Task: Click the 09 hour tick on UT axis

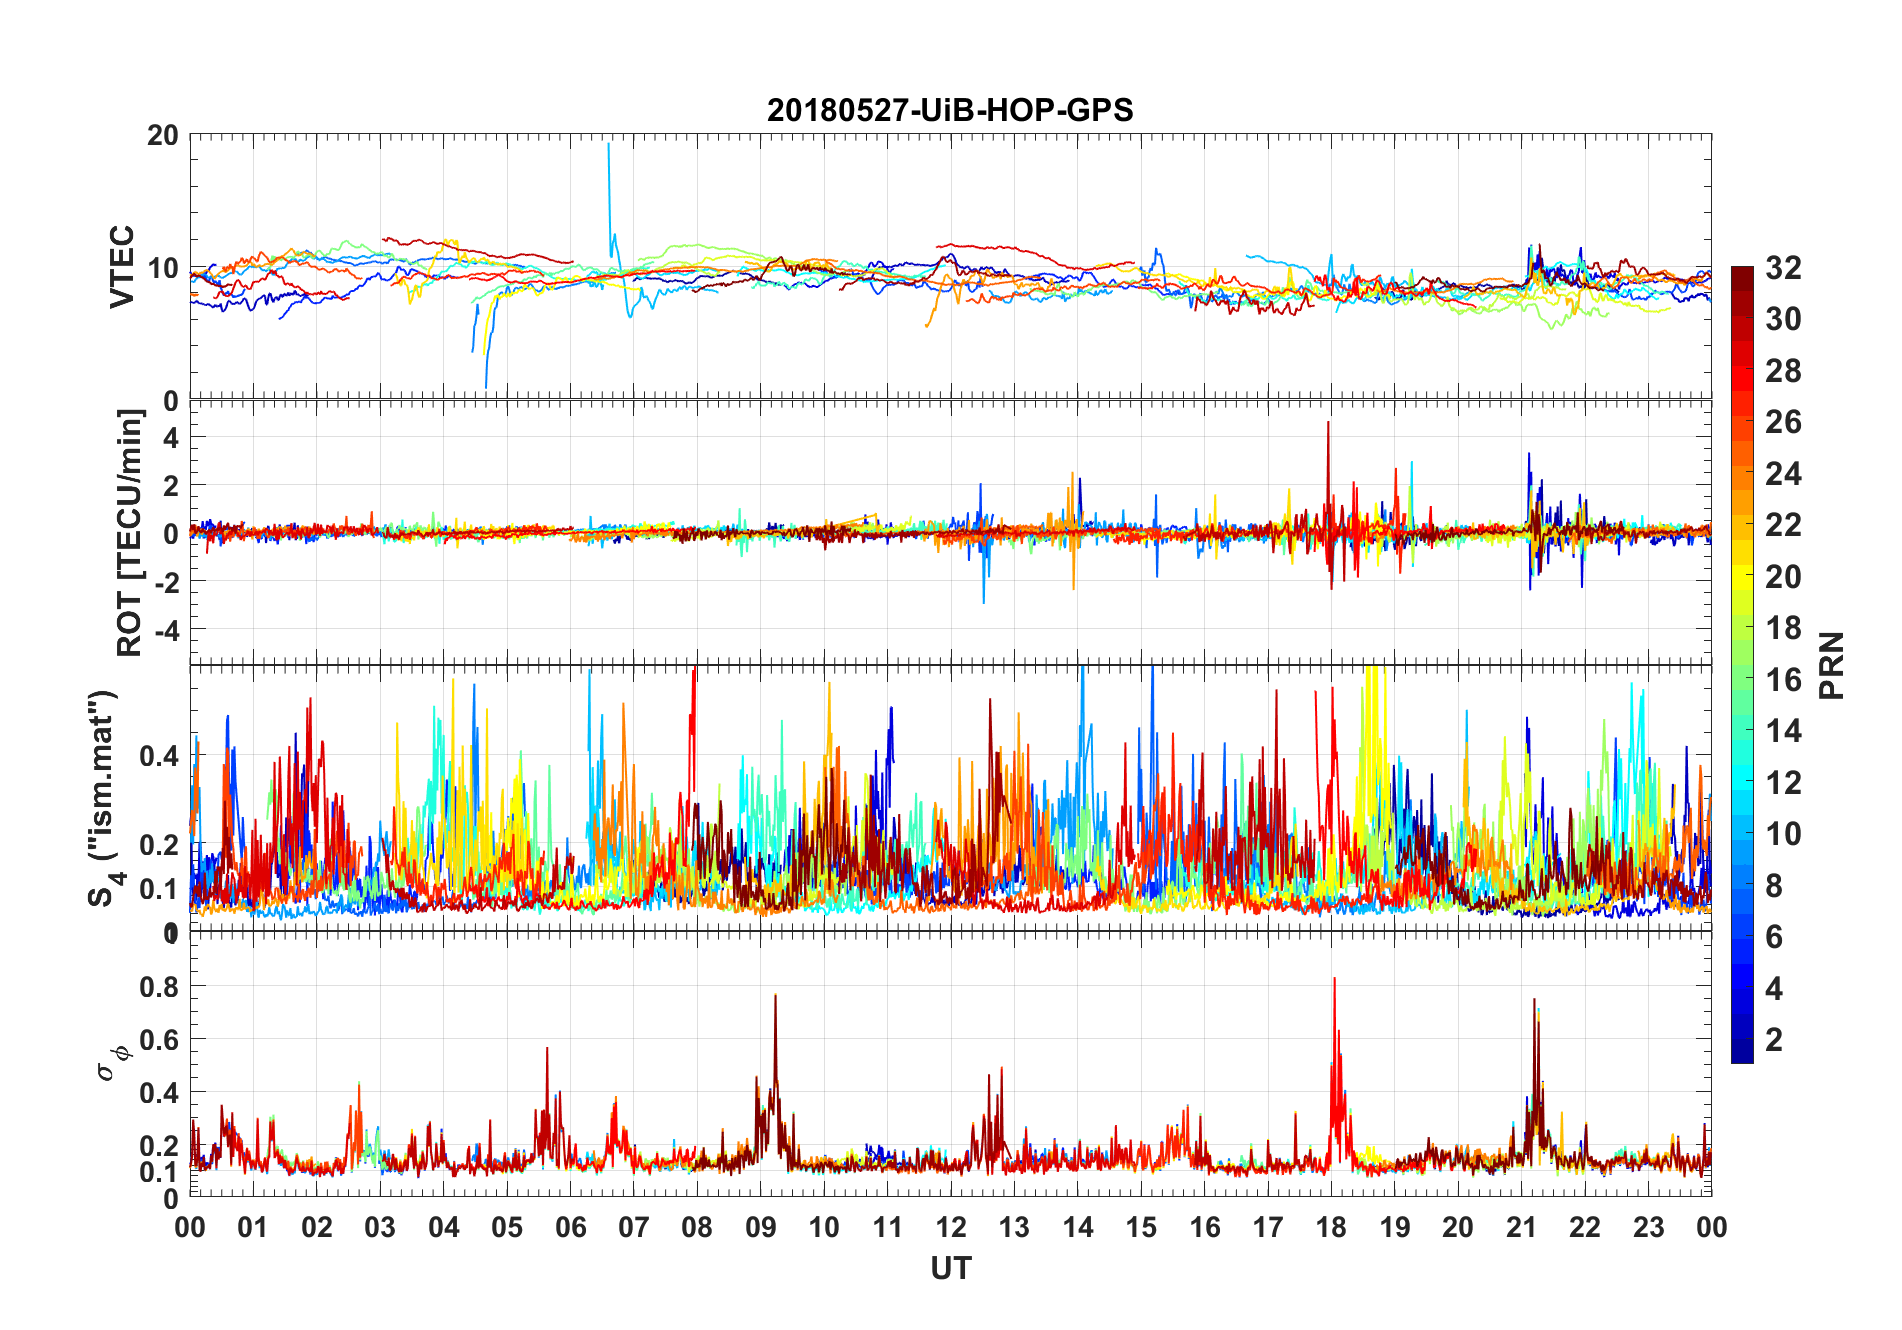Action: pyautogui.click(x=760, y=1227)
